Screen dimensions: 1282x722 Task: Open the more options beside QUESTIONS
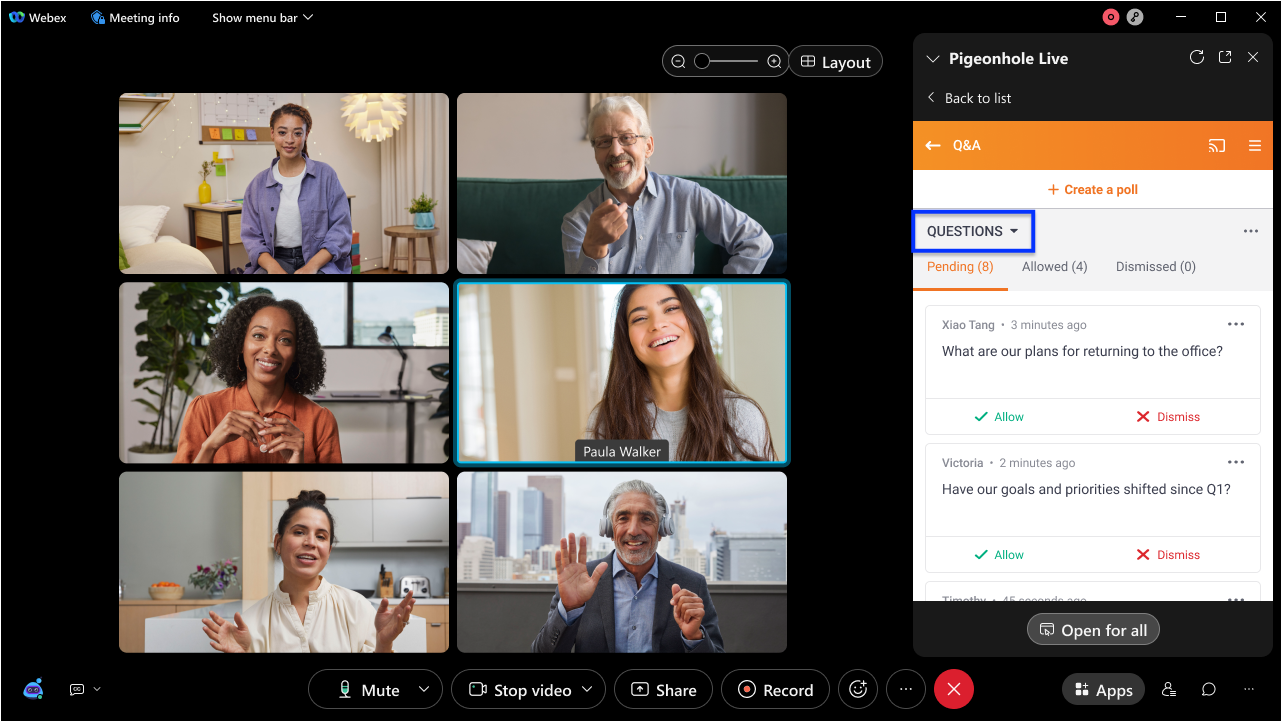click(x=1251, y=231)
